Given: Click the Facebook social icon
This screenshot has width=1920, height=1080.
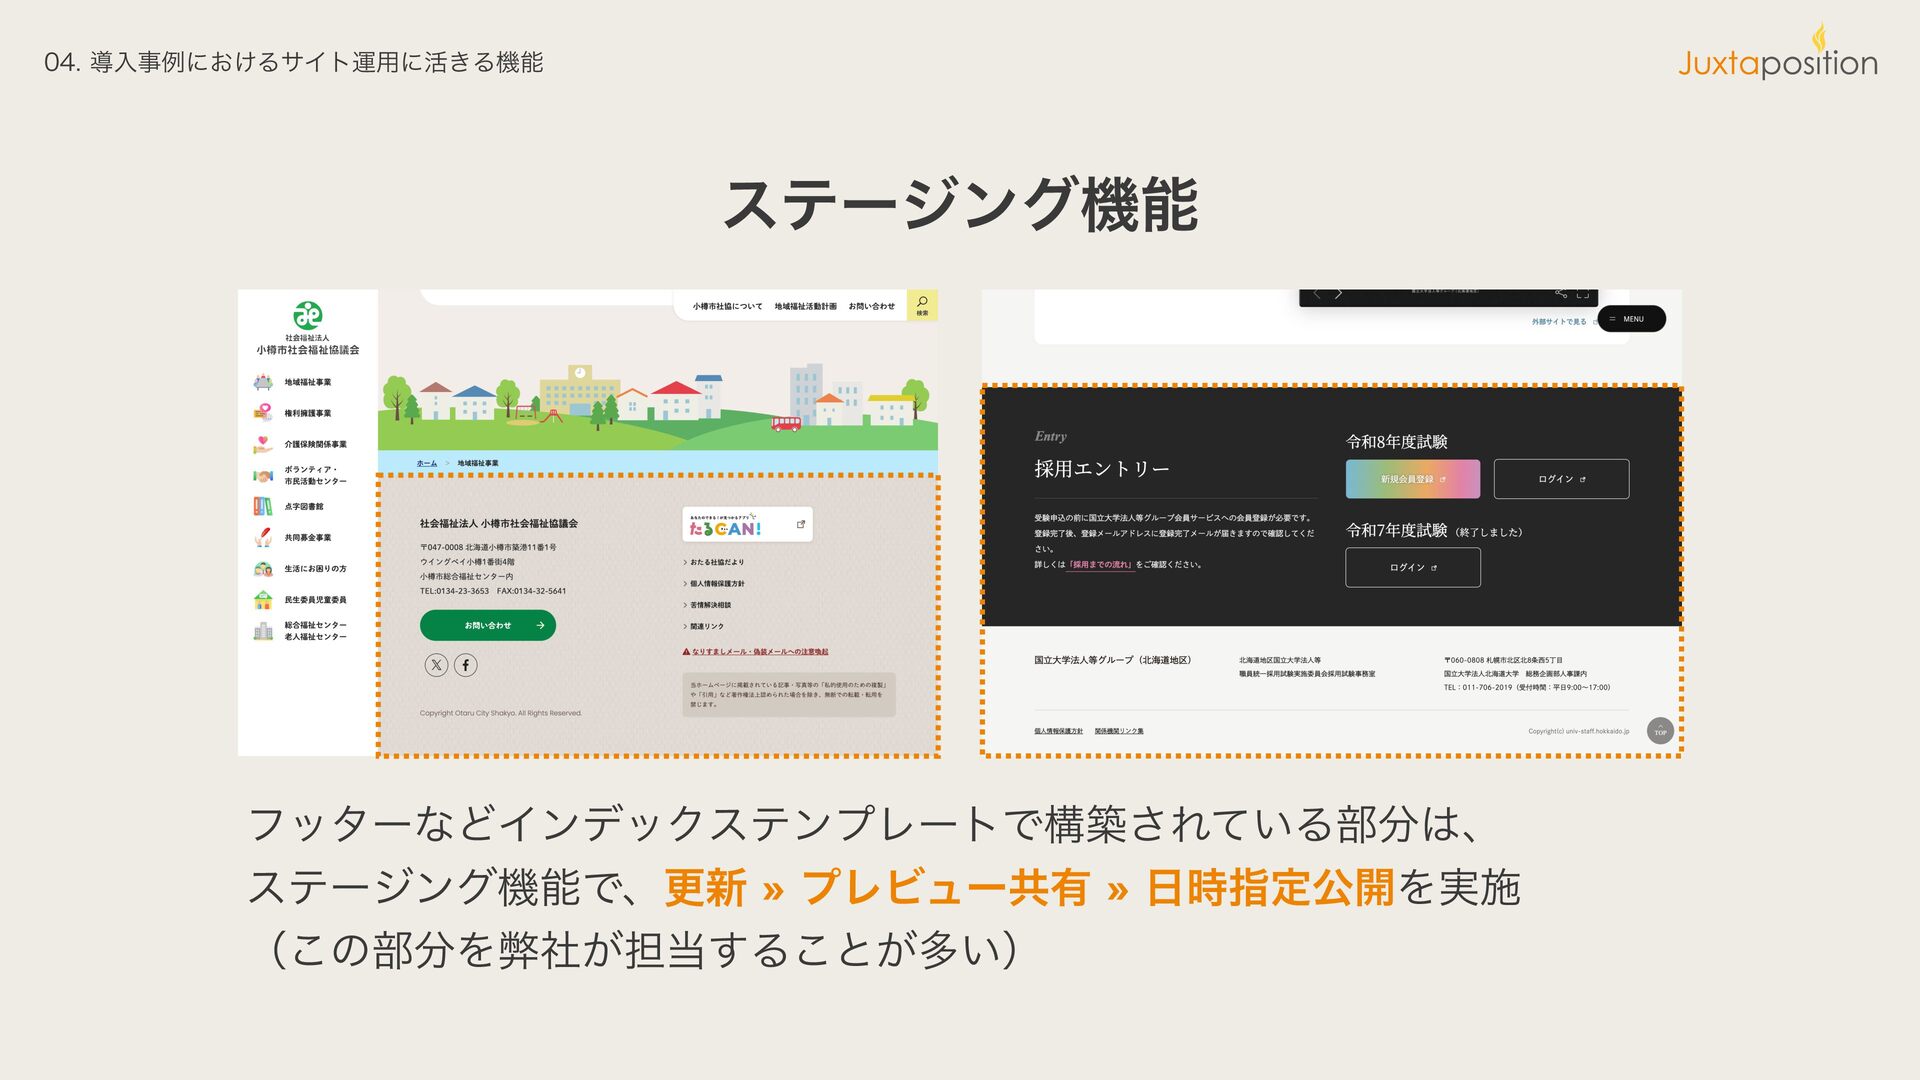Looking at the screenshot, I should pyautogui.click(x=466, y=665).
